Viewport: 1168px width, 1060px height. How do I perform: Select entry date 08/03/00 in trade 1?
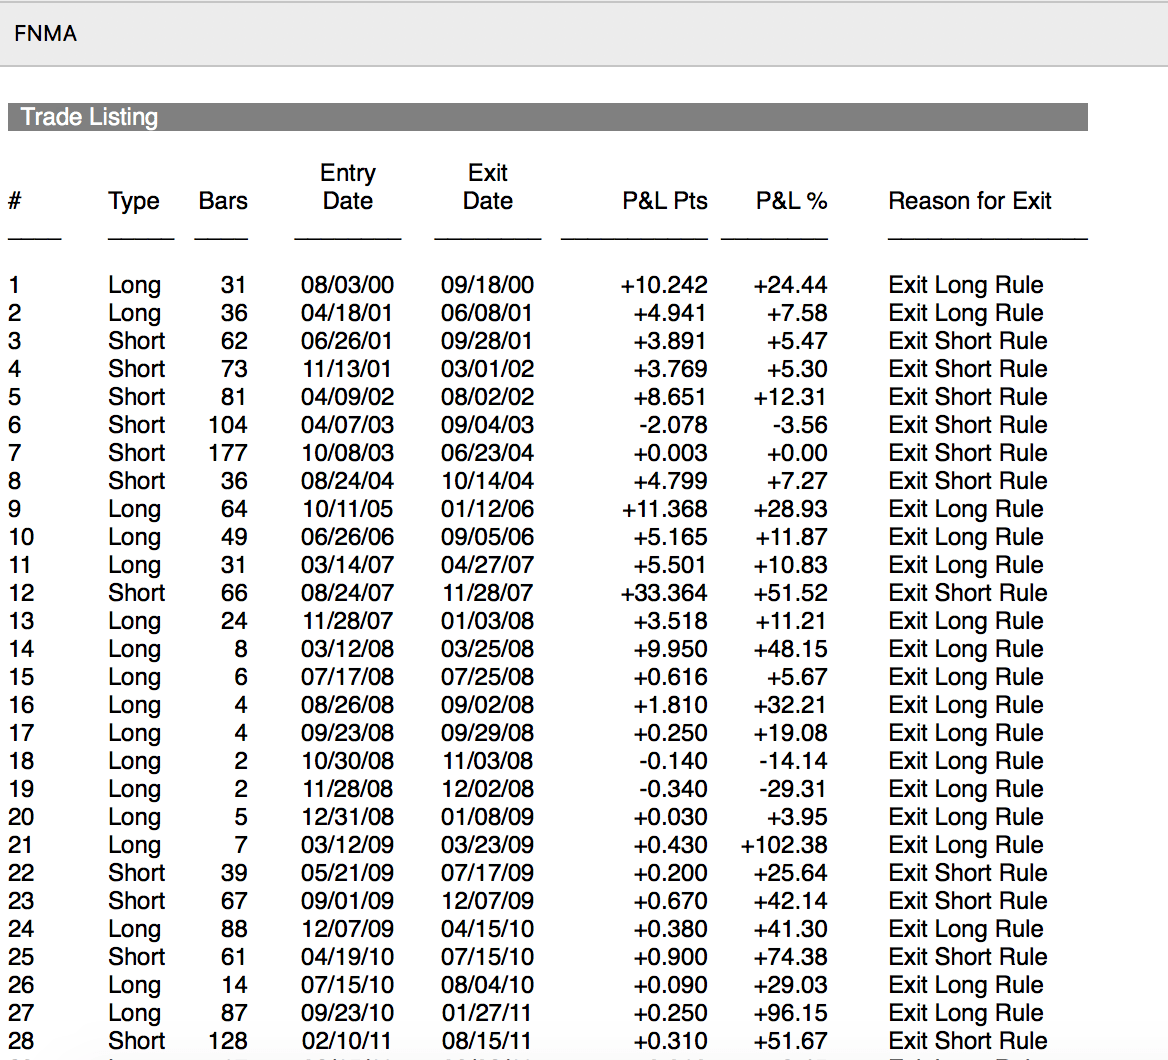(347, 285)
